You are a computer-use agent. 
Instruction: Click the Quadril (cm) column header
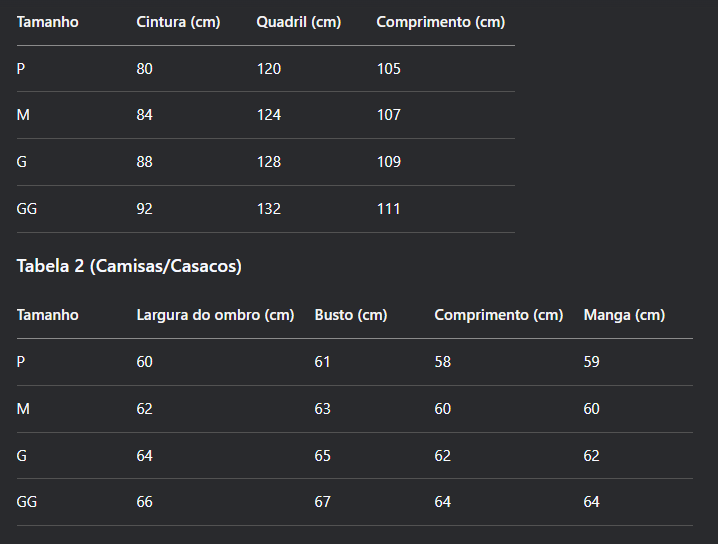point(299,22)
